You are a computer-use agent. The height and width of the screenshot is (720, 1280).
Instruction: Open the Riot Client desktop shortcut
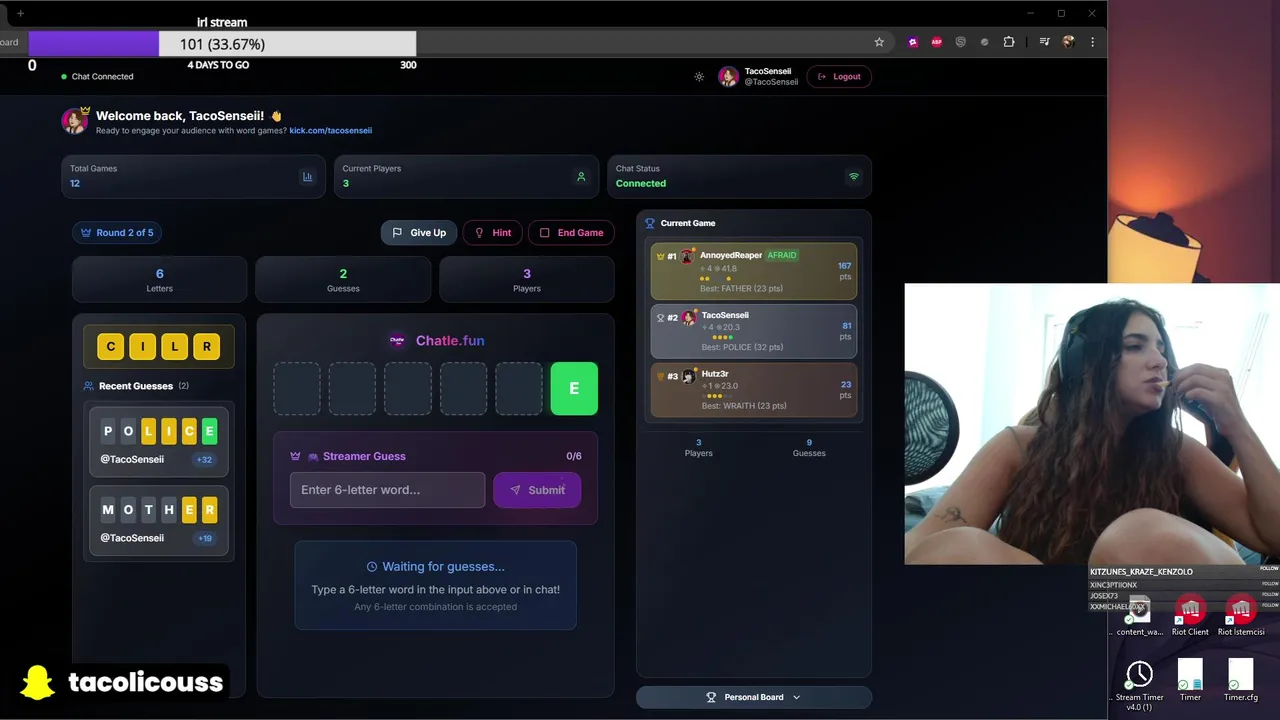[1190, 616]
